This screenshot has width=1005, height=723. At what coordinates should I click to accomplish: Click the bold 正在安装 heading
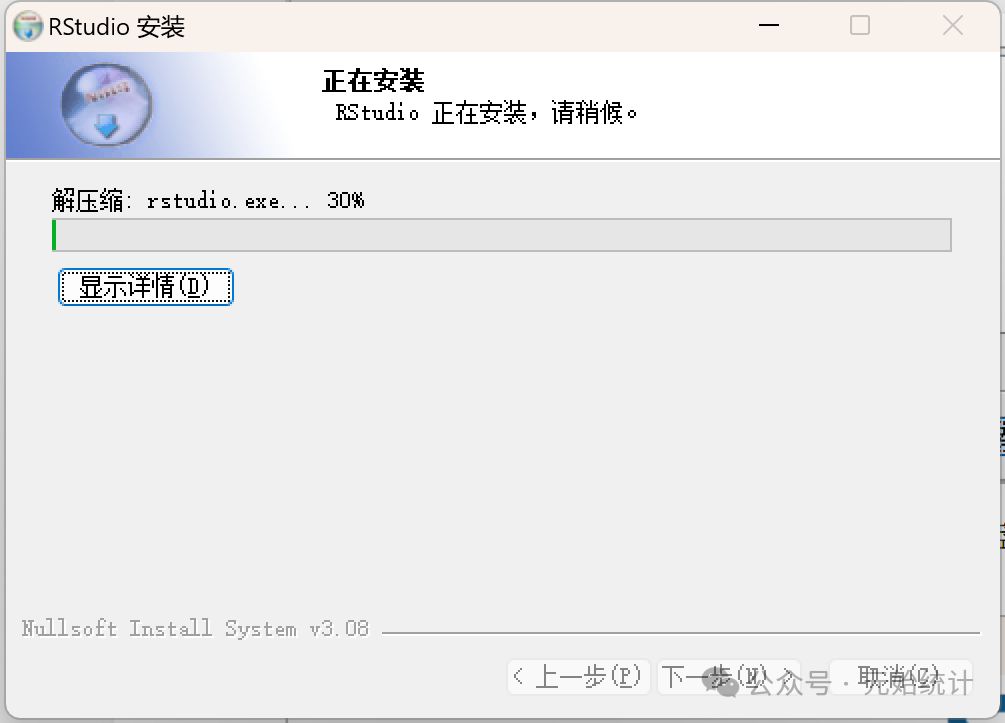[373, 81]
